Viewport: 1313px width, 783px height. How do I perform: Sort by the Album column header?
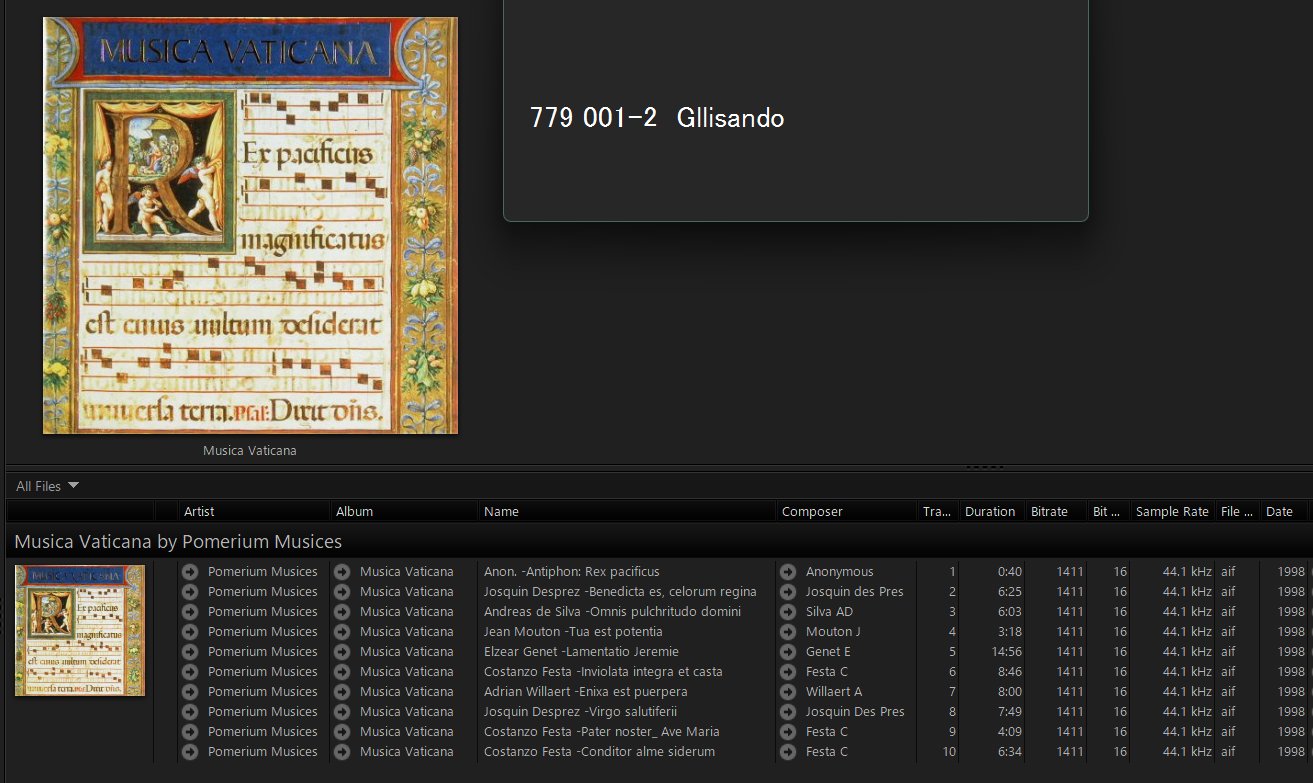pos(404,511)
